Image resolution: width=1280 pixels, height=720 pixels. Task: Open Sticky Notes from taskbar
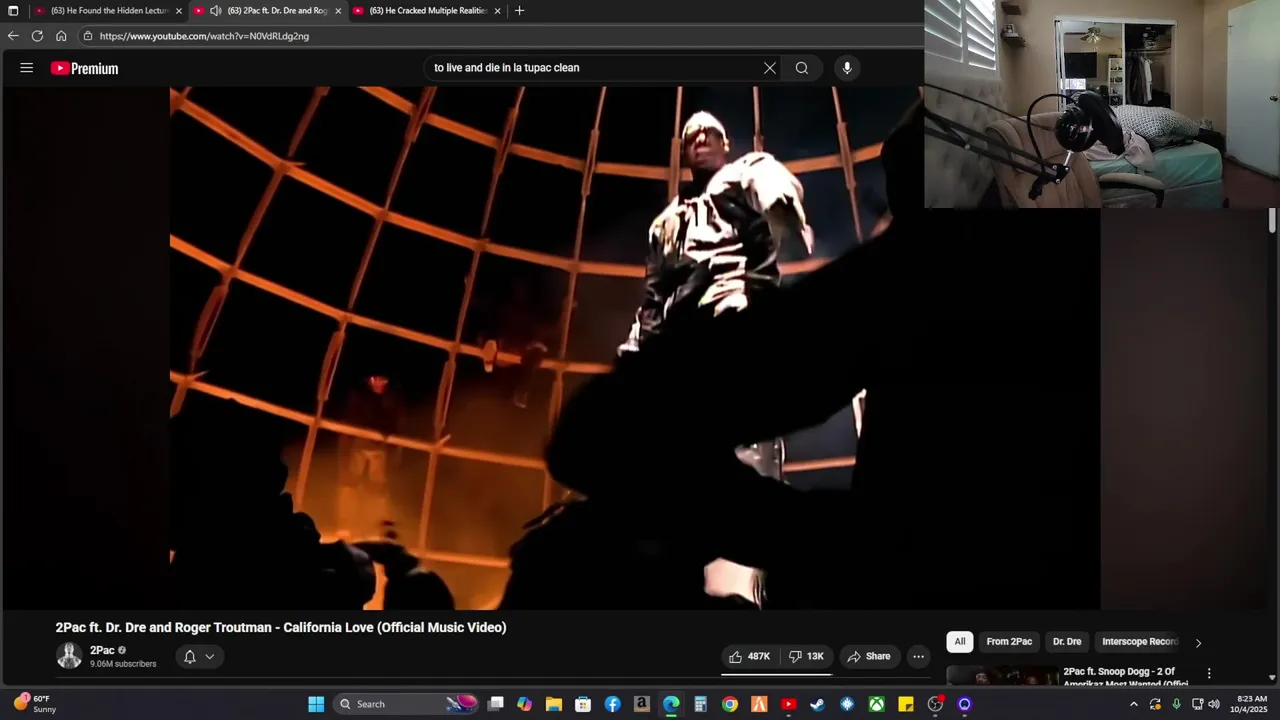click(x=905, y=704)
